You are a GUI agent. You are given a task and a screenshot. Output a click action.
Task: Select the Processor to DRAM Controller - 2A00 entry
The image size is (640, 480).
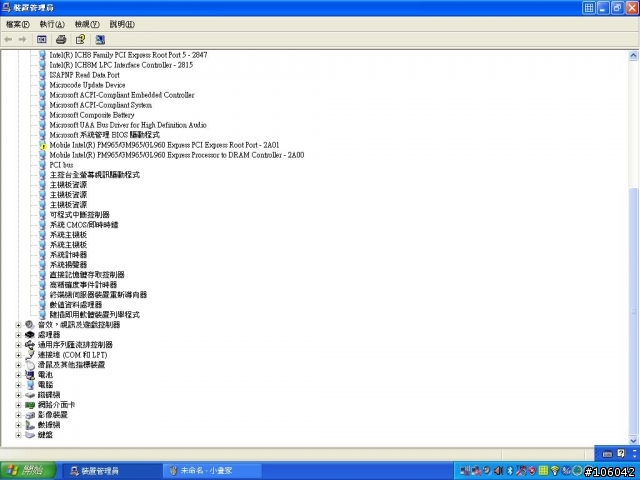[x=177, y=155]
